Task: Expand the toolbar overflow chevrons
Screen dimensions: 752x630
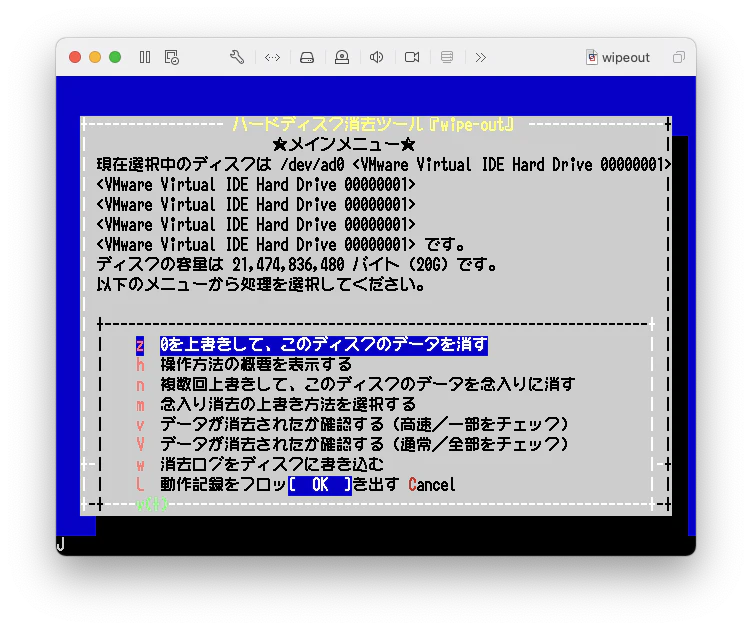Action: [481, 58]
